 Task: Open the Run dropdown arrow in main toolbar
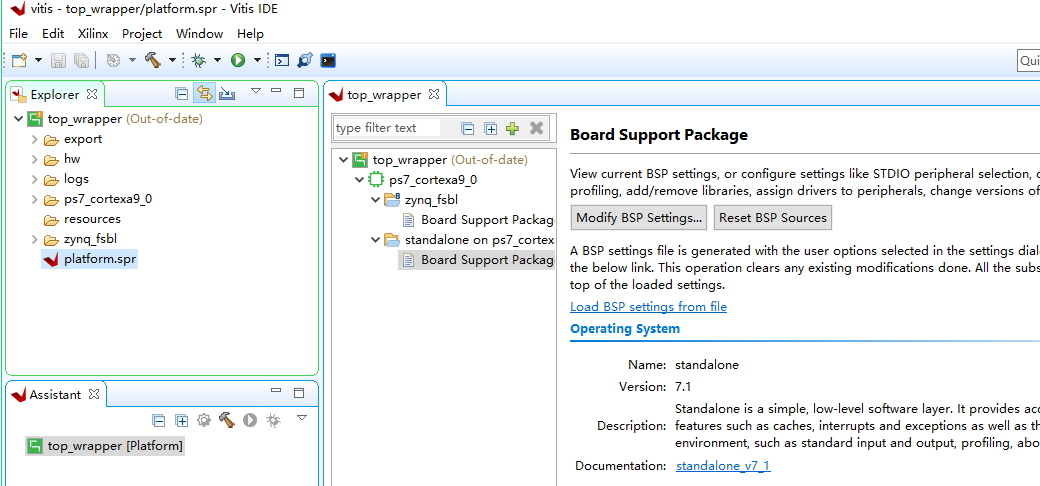[257, 60]
